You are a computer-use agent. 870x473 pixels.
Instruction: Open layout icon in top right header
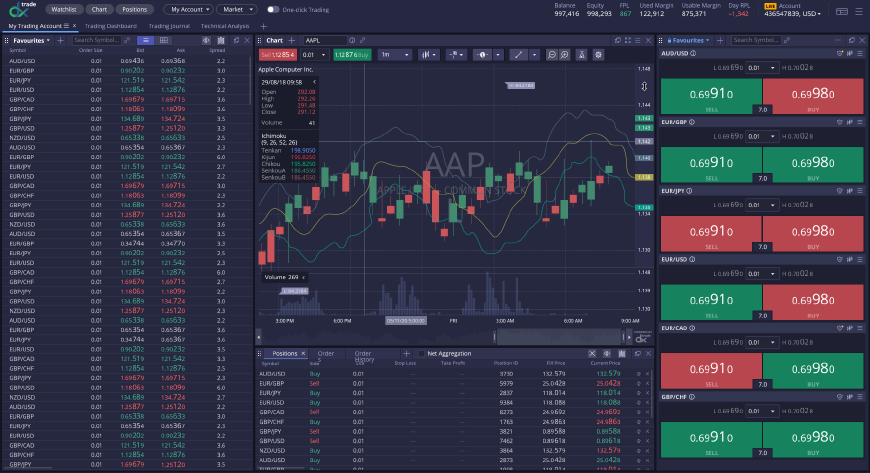pyautogui.click(x=842, y=11)
